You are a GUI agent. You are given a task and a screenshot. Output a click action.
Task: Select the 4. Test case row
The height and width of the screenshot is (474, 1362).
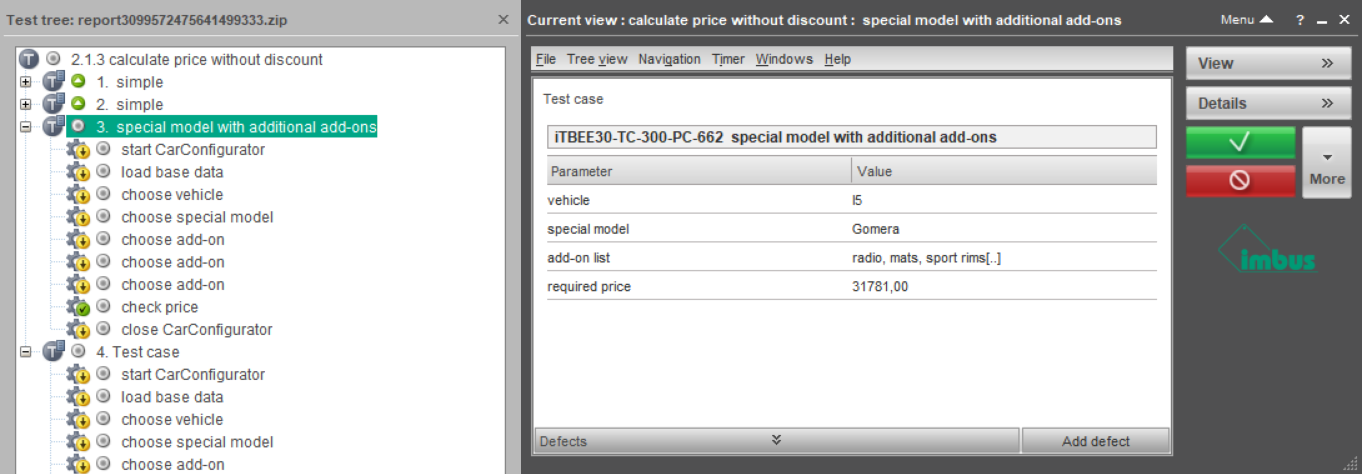pos(138,352)
